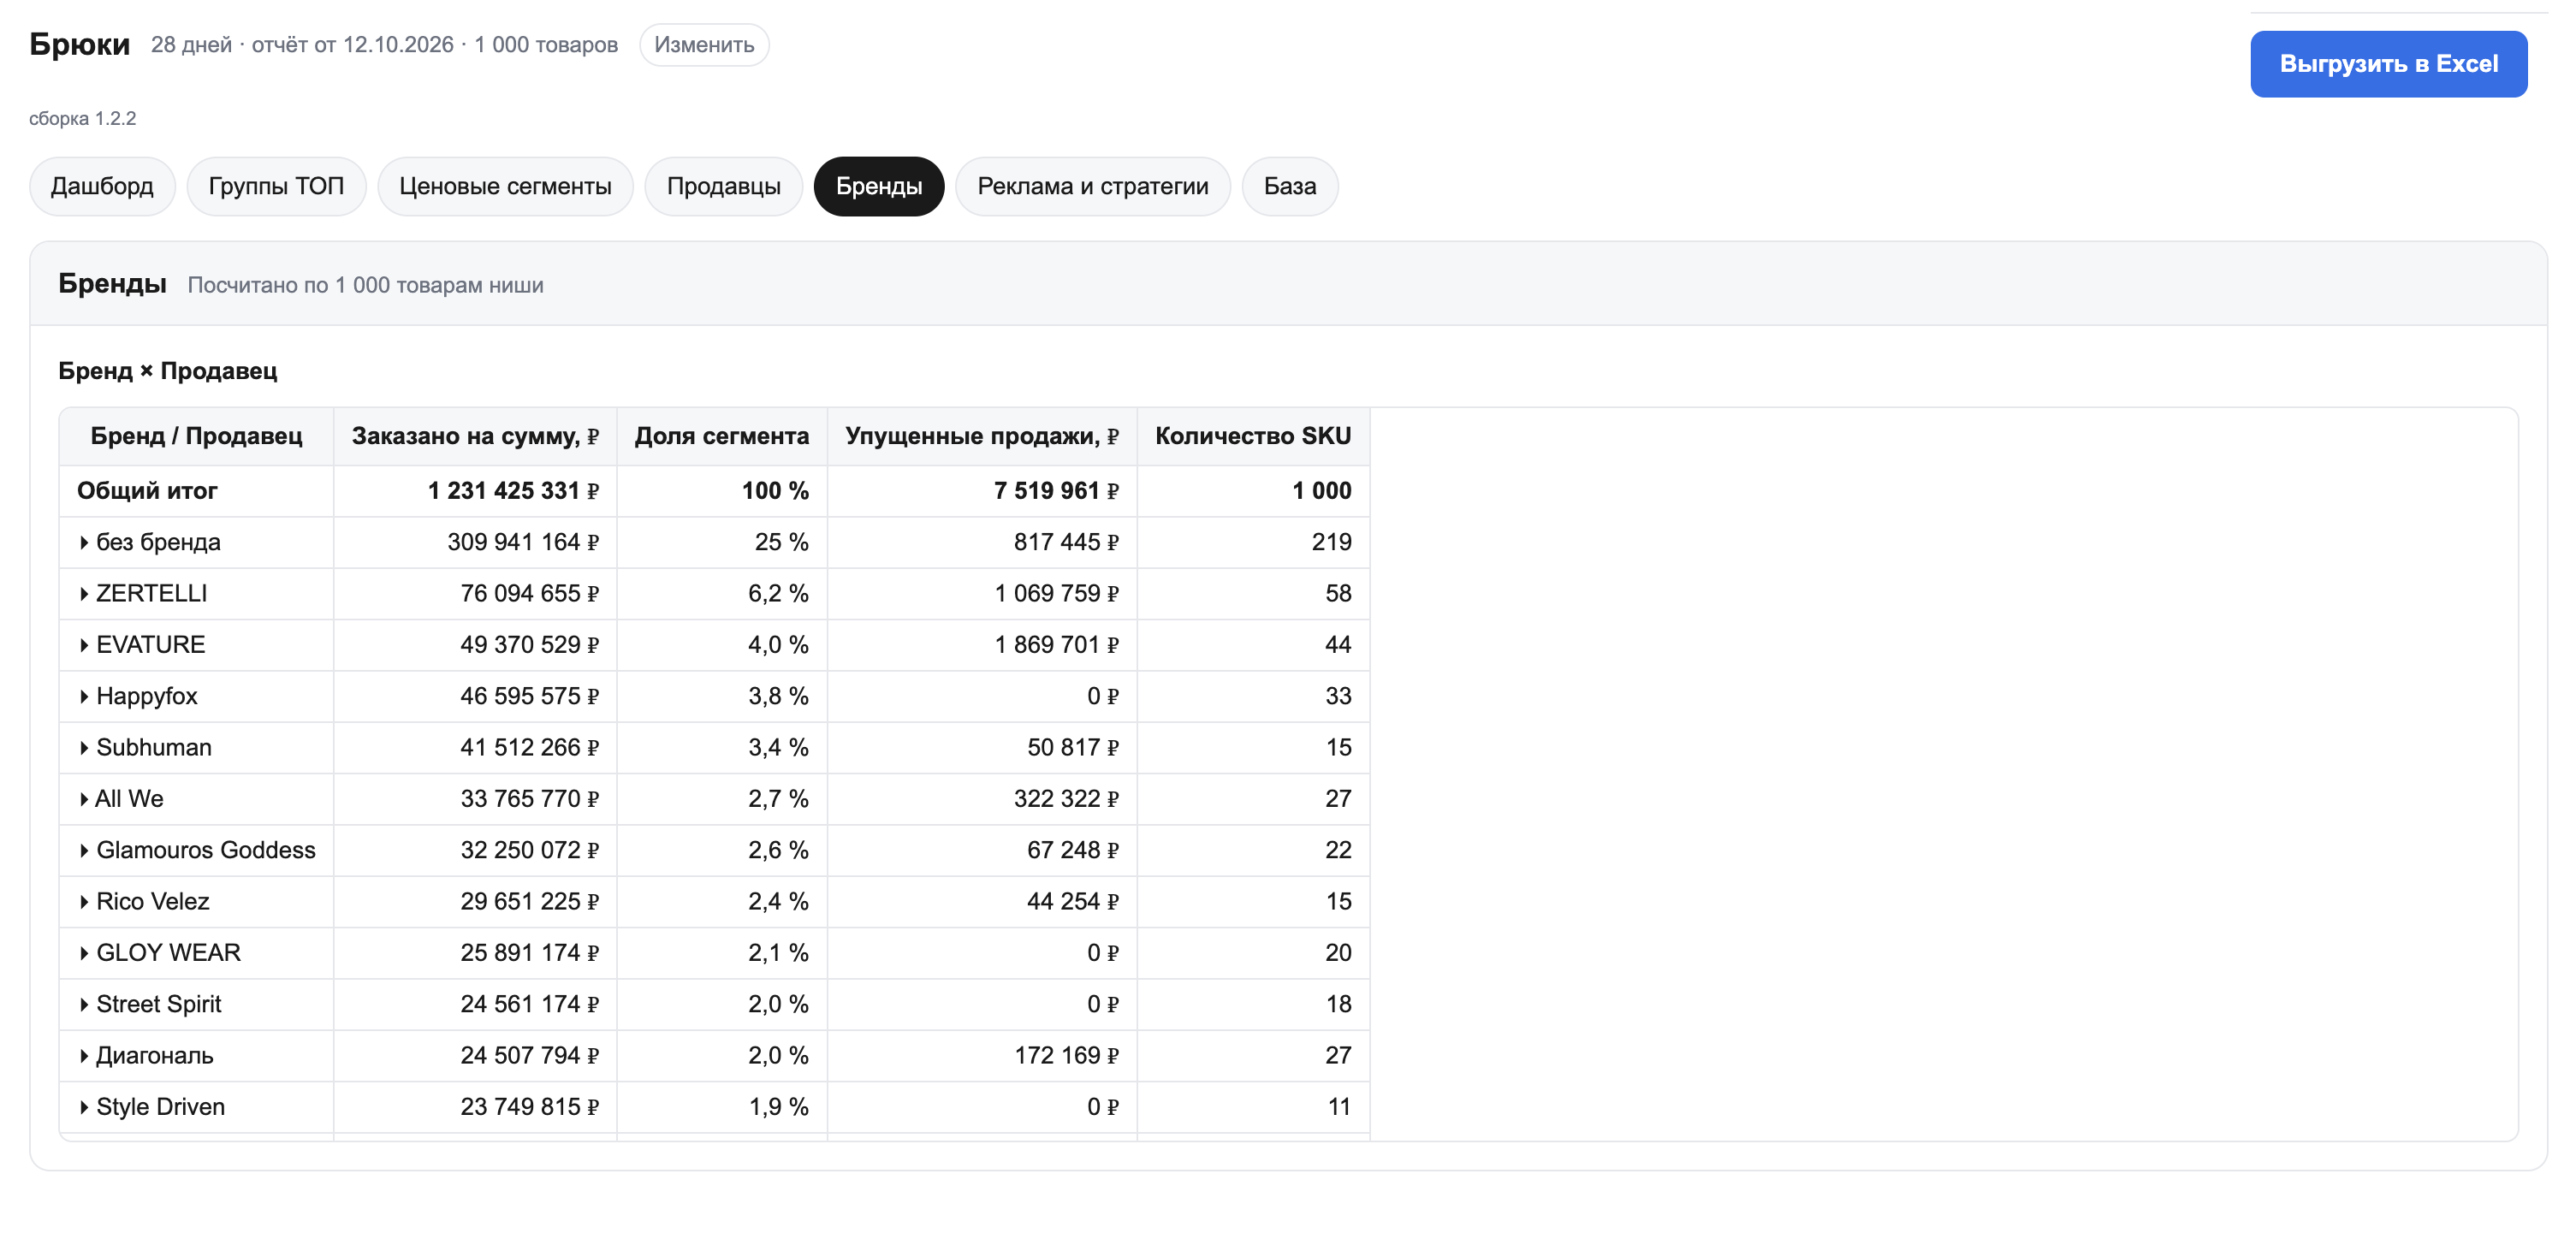The height and width of the screenshot is (1239, 2576).
Task: Expand the EVATURE brand row
Action: pyautogui.click(x=84, y=645)
